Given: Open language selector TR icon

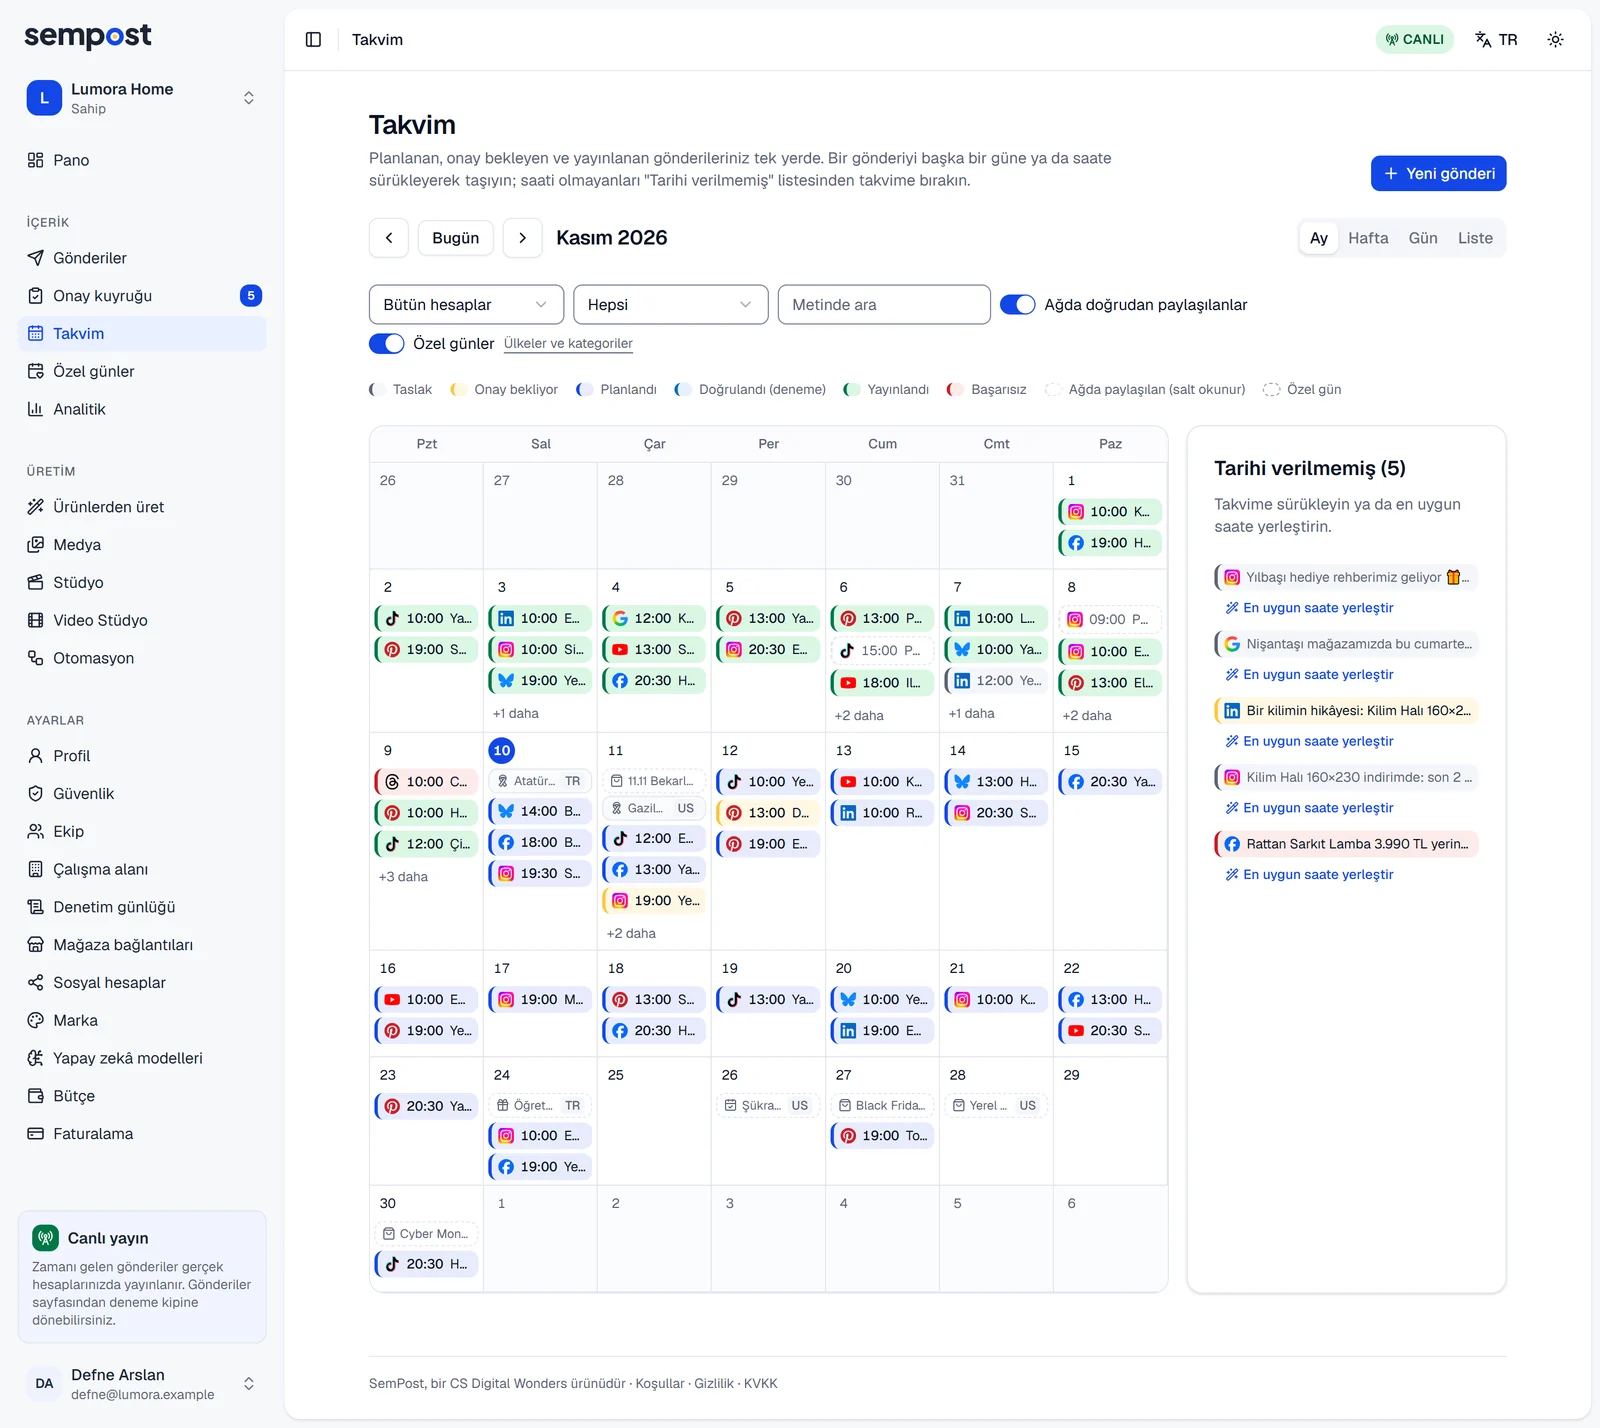Looking at the screenshot, I should [1496, 39].
